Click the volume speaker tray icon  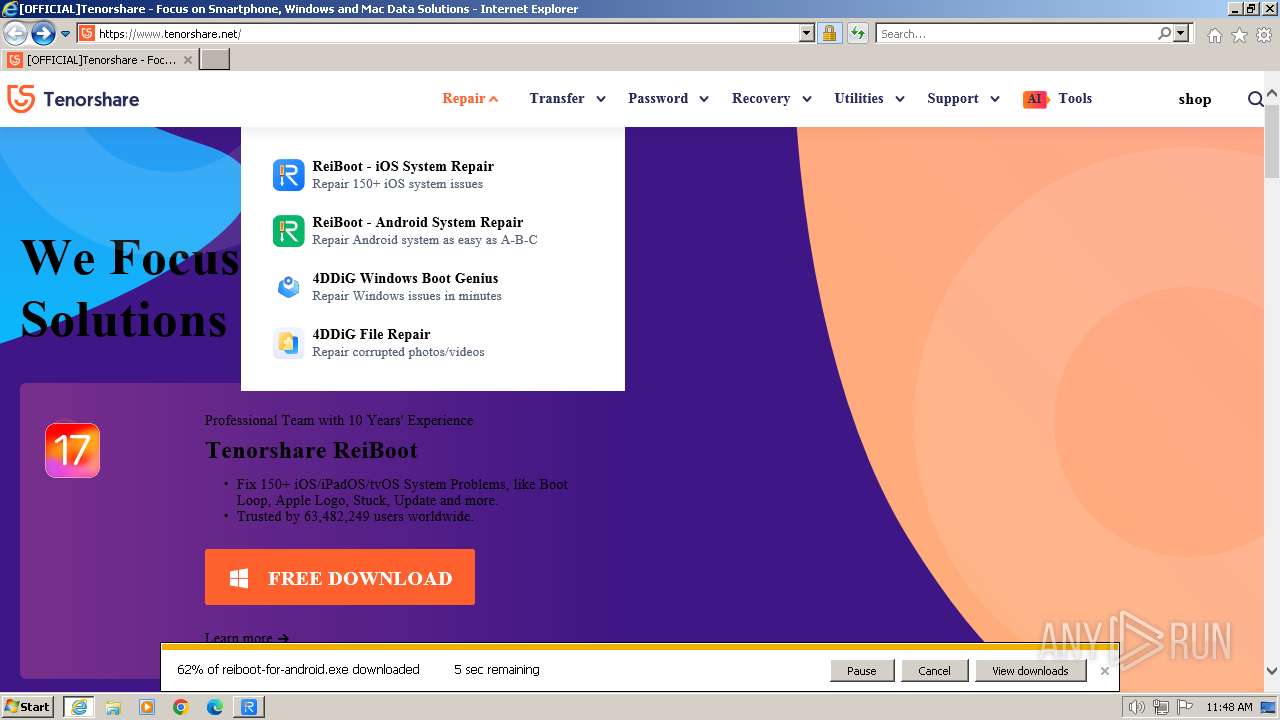pyautogui.click(x=1136, y=707)
